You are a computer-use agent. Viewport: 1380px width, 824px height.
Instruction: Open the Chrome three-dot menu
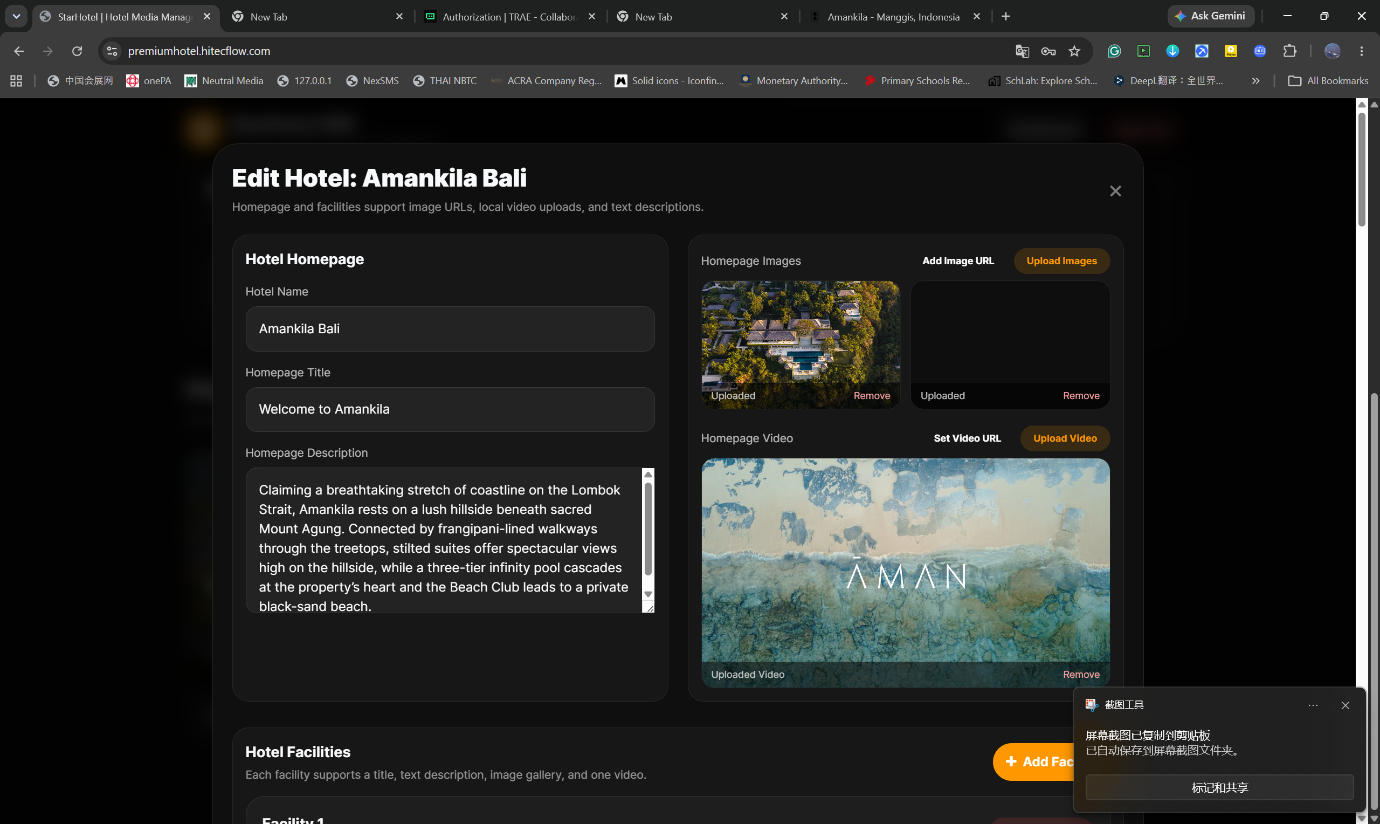(x=1361, y=51)
